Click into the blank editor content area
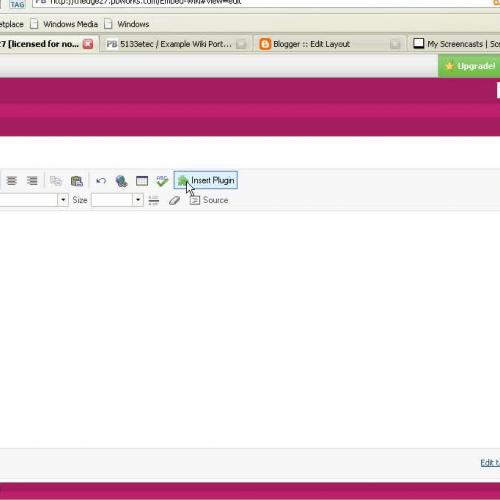Viewport: 500px width, 500px height. coord(250,328)
